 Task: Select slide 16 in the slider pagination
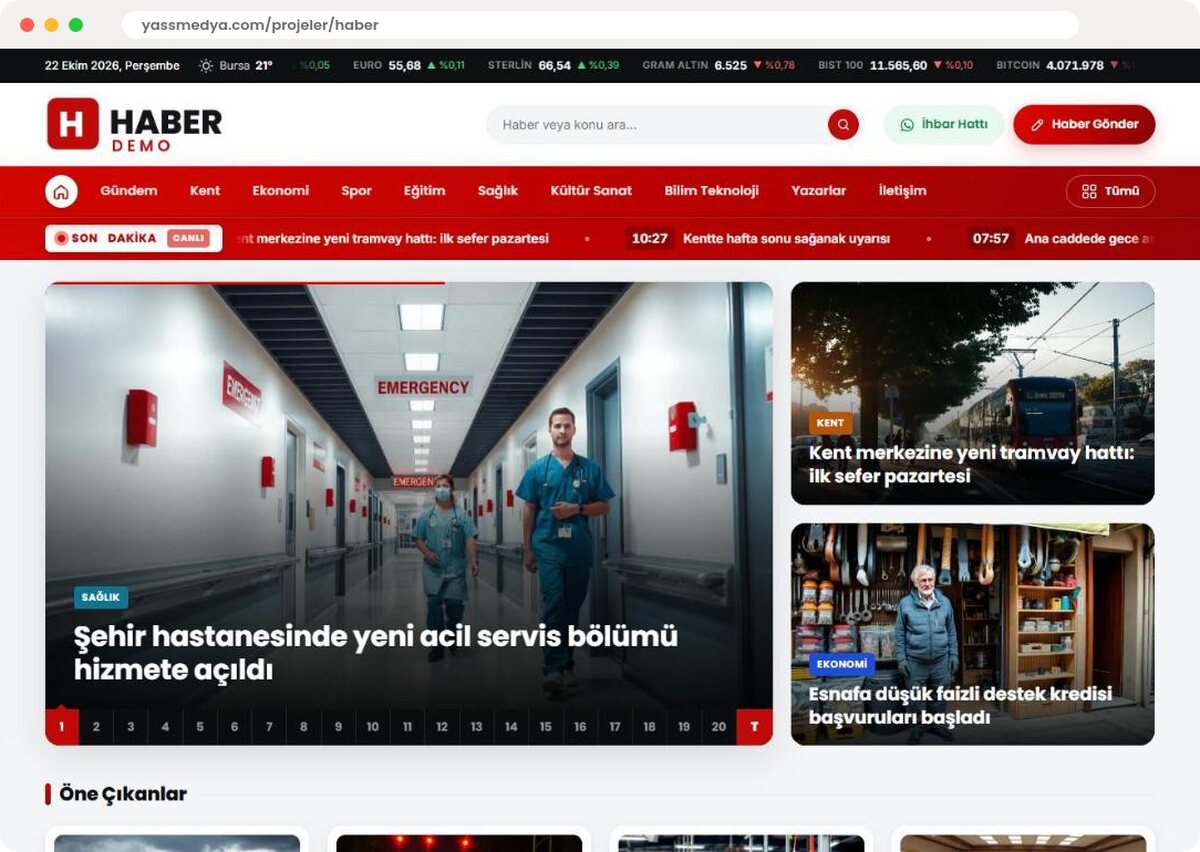580,727
